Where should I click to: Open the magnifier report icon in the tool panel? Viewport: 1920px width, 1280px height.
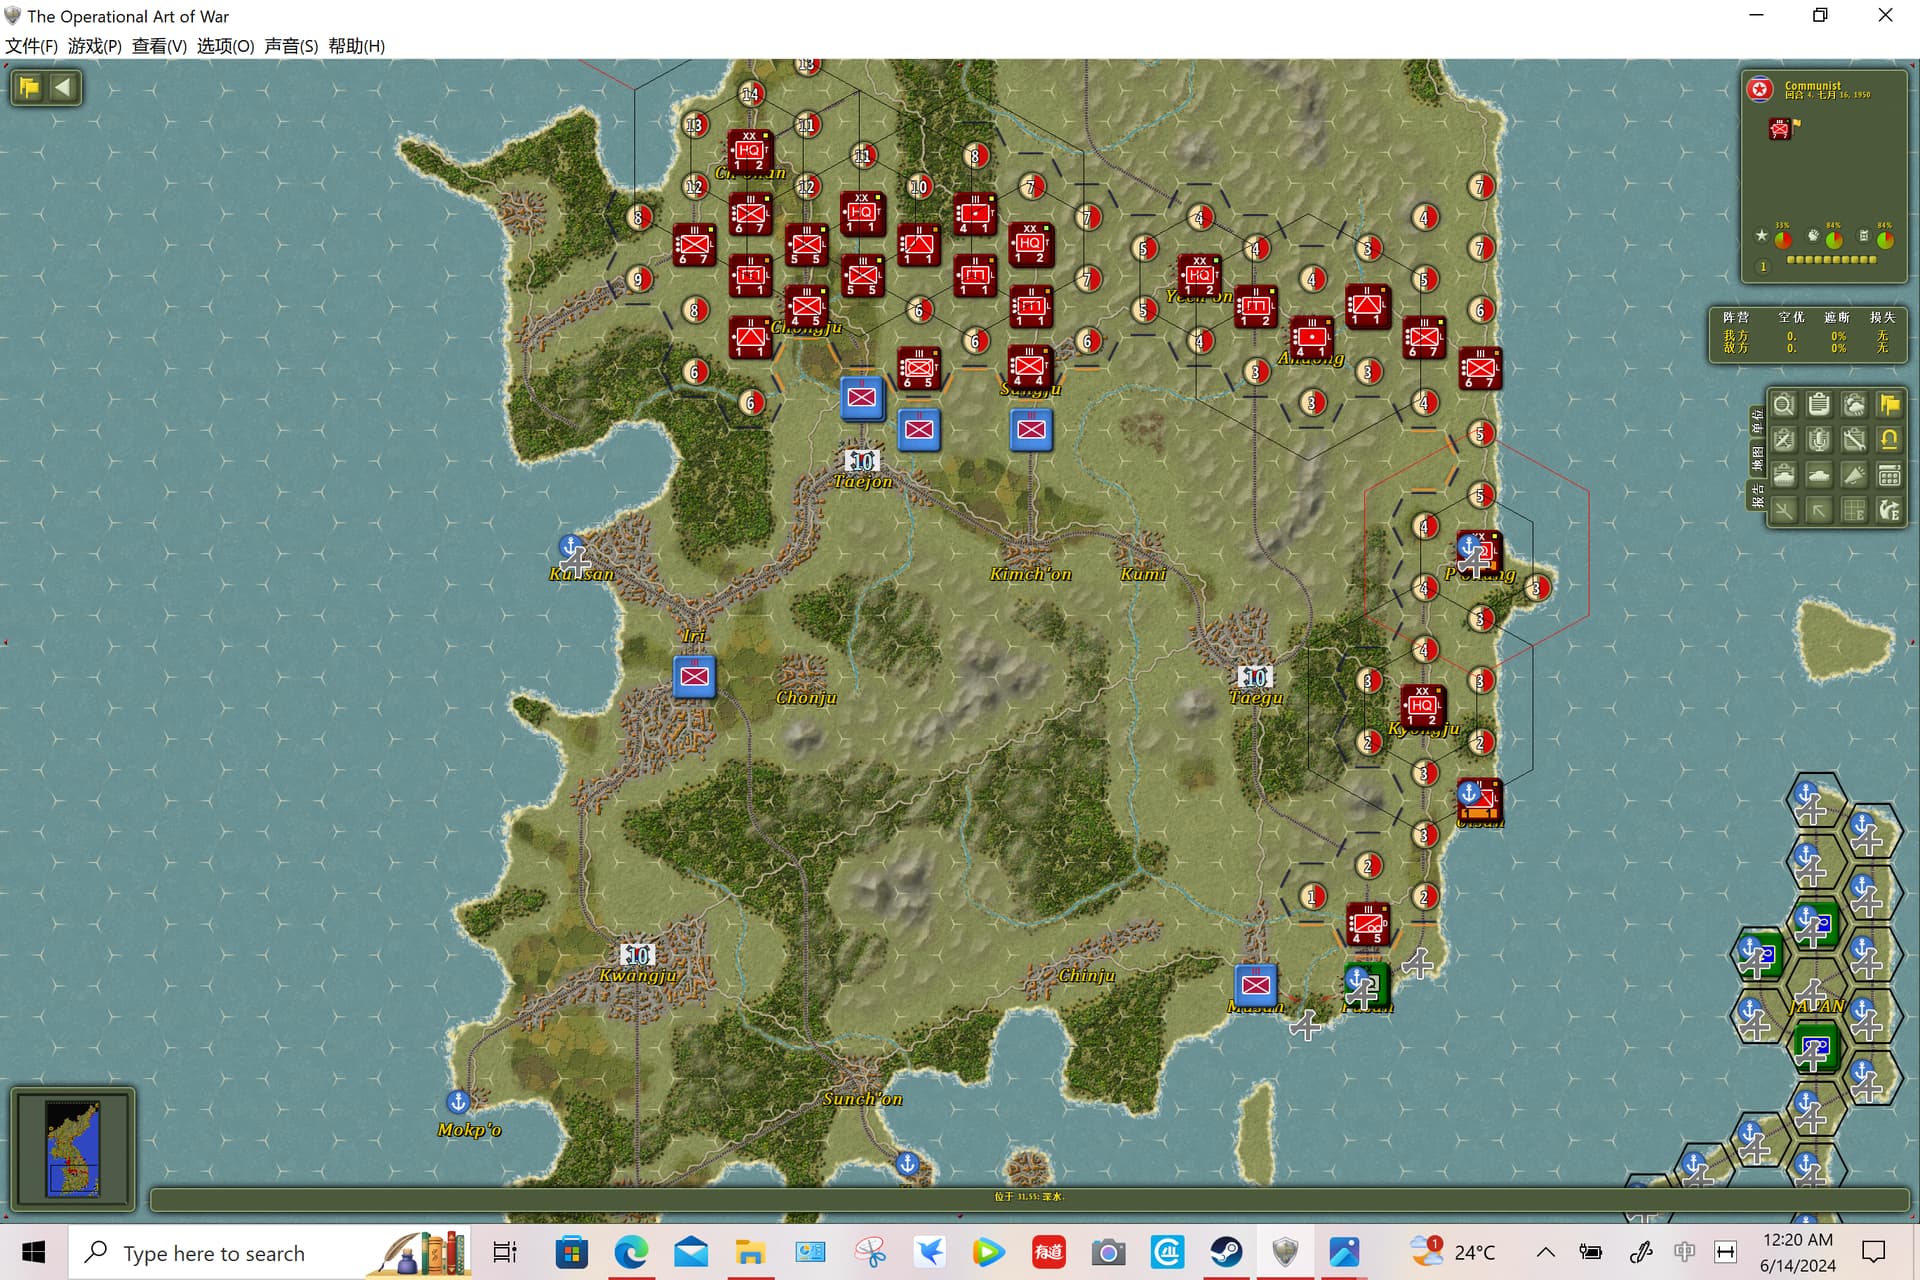[x=1784, y=404]
